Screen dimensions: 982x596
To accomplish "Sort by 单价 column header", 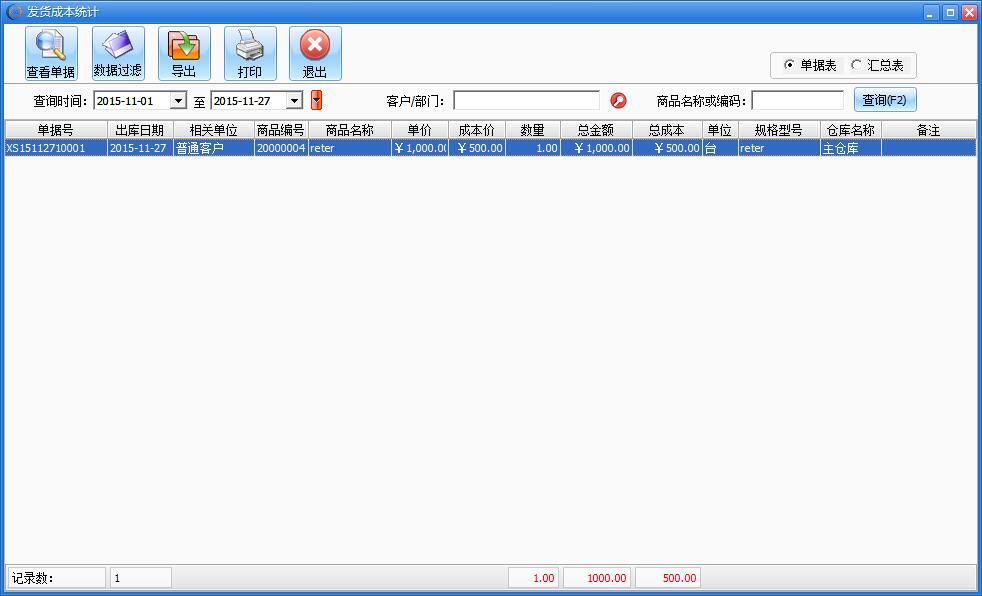I will [x=420, y=130].
